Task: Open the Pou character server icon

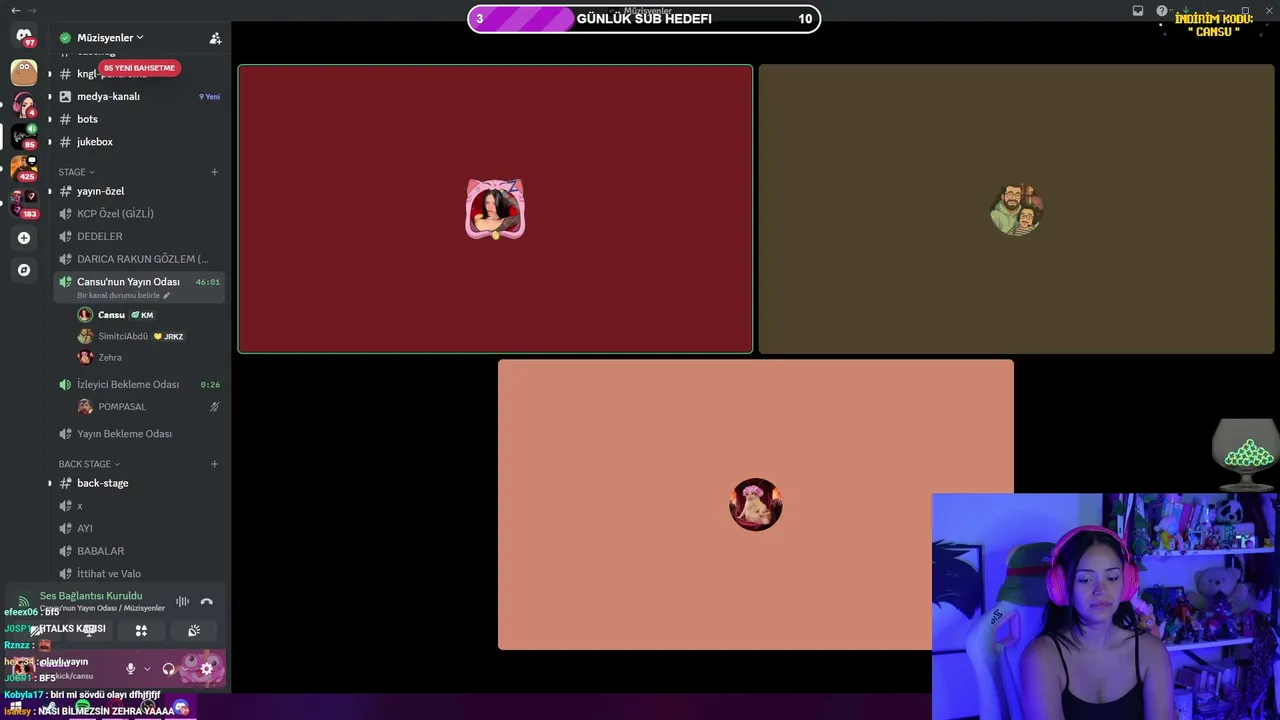Action: coord(24,72)
